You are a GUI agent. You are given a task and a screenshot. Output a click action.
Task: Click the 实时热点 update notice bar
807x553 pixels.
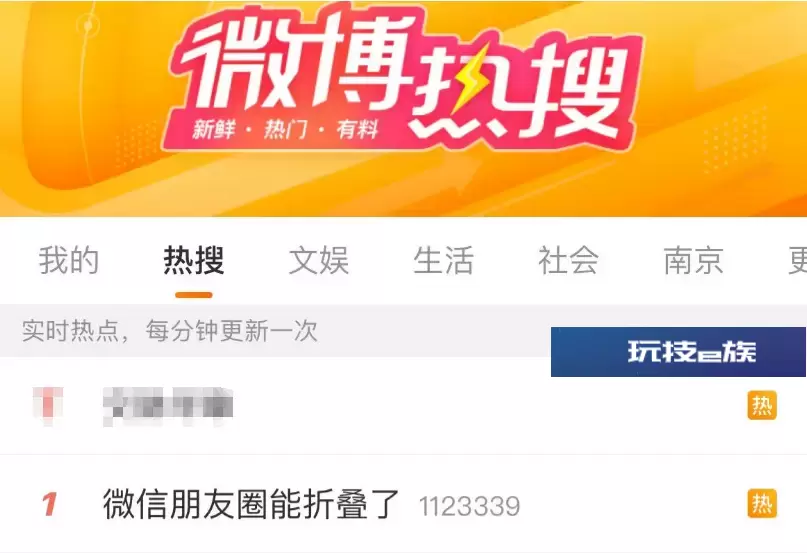275,331
